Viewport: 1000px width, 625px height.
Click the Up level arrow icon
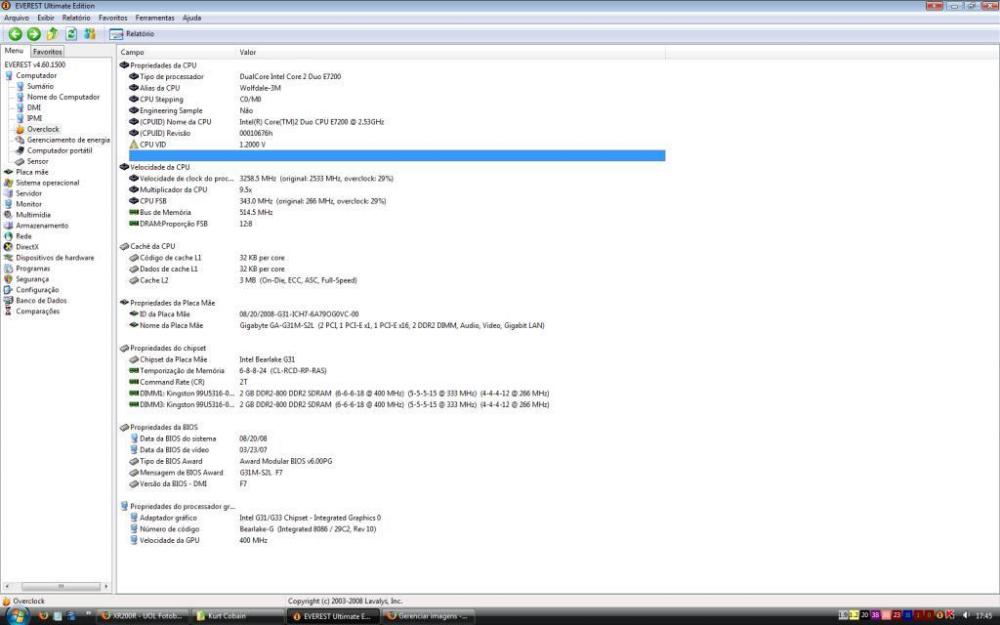pyautogui.click(x=52, y=34)
